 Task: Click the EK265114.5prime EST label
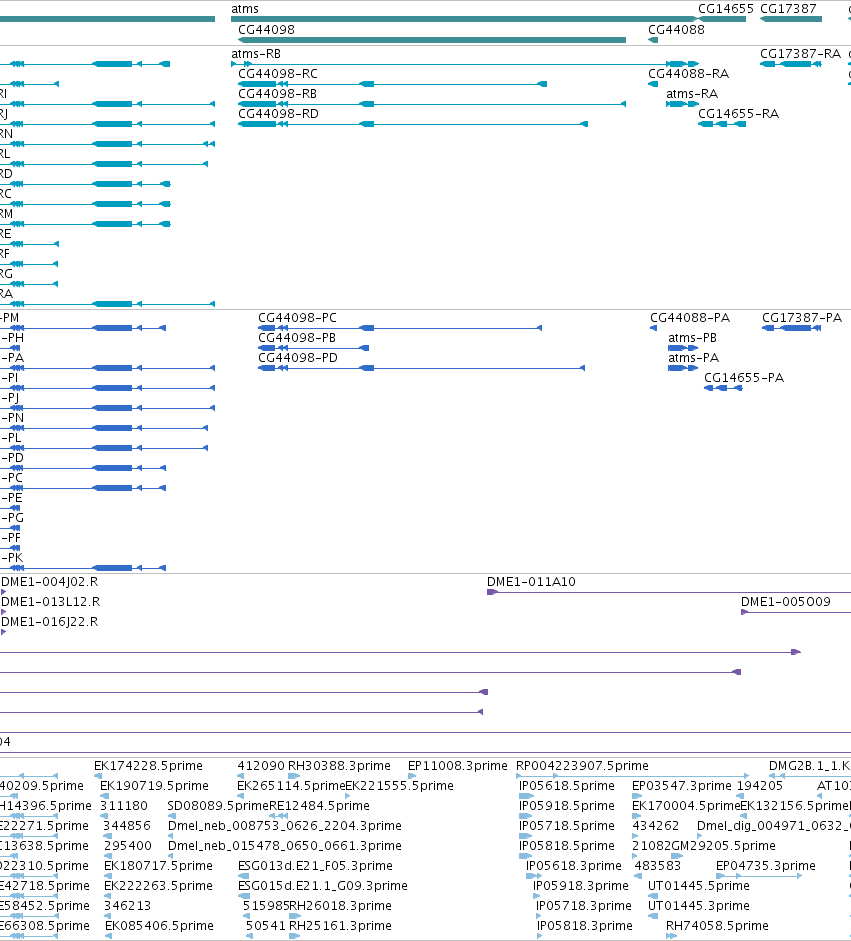291,786
